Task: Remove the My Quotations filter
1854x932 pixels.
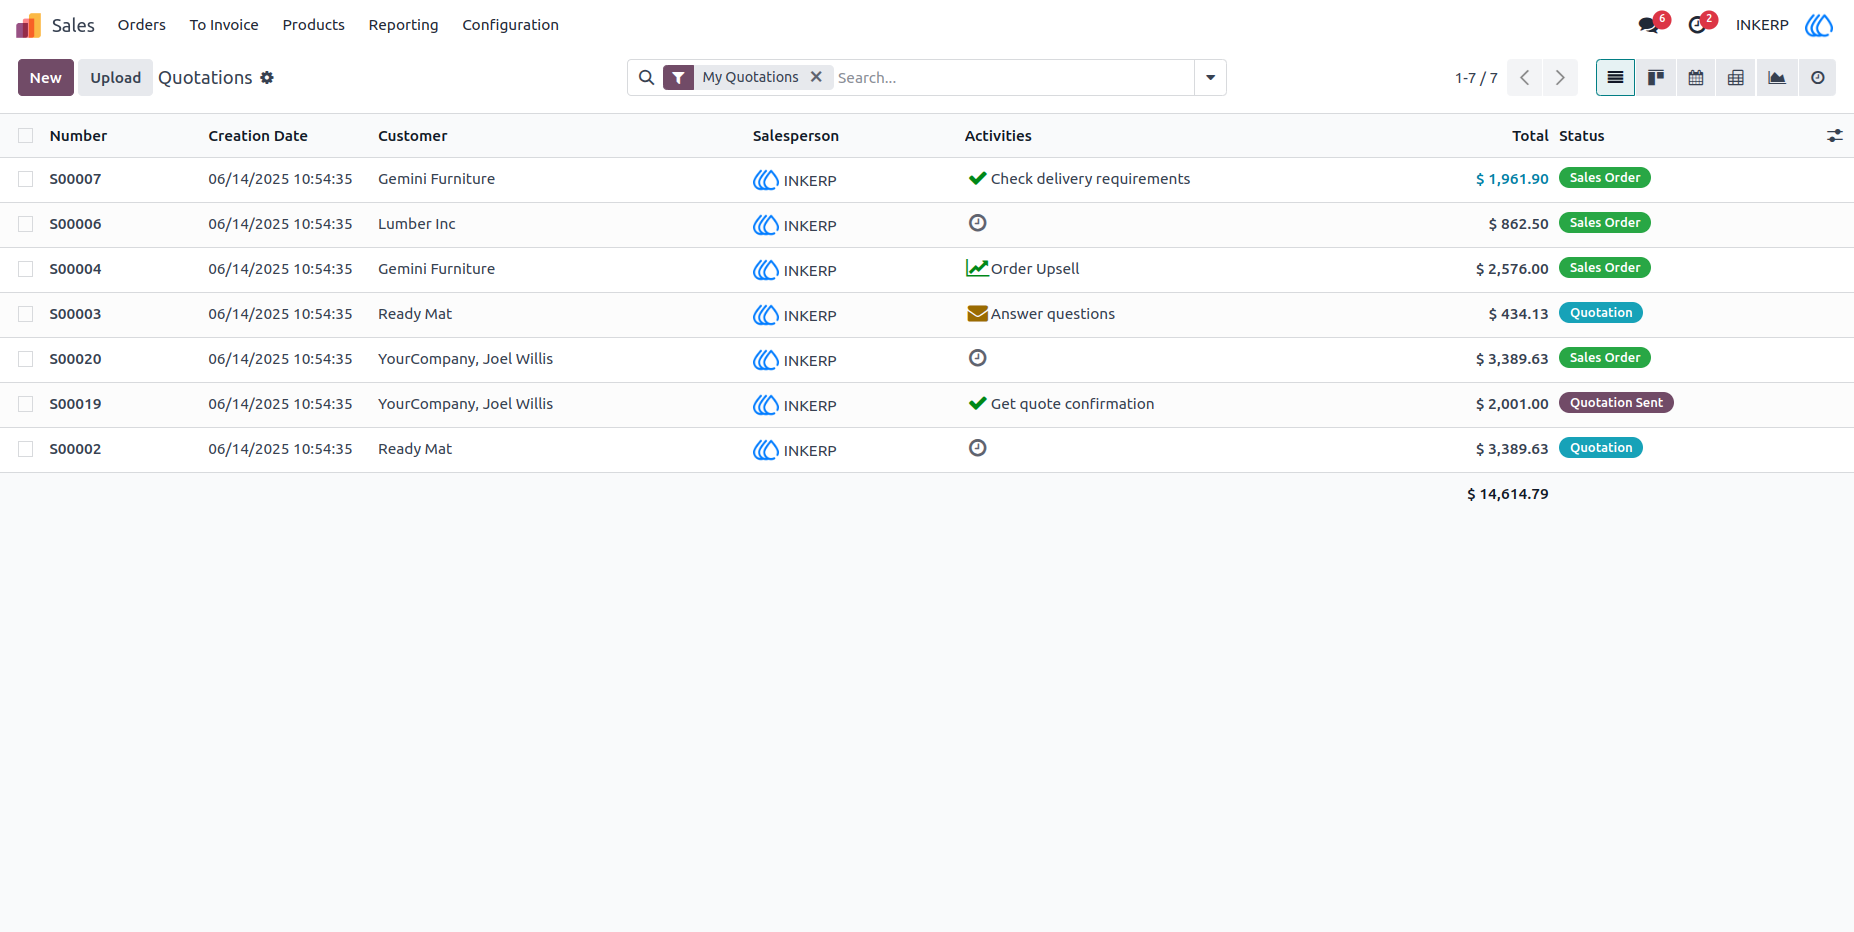Action: 816,76
